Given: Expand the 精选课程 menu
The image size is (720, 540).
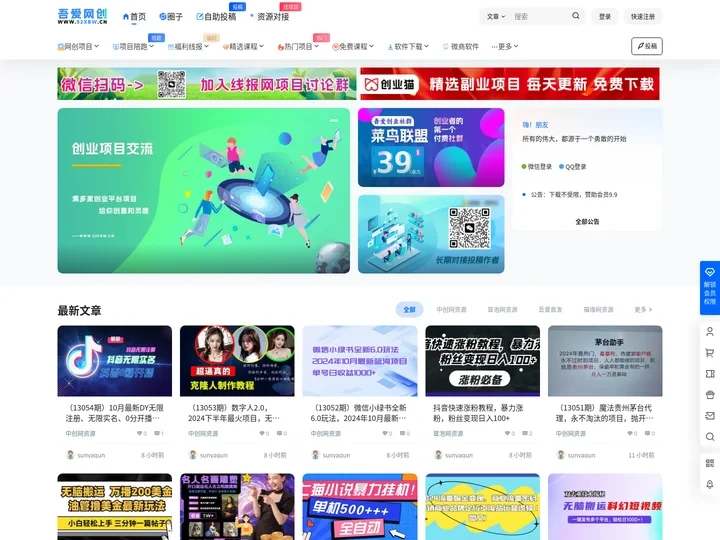Looking at the screenshot, I should pyautogui.click(x=243, y=46).
